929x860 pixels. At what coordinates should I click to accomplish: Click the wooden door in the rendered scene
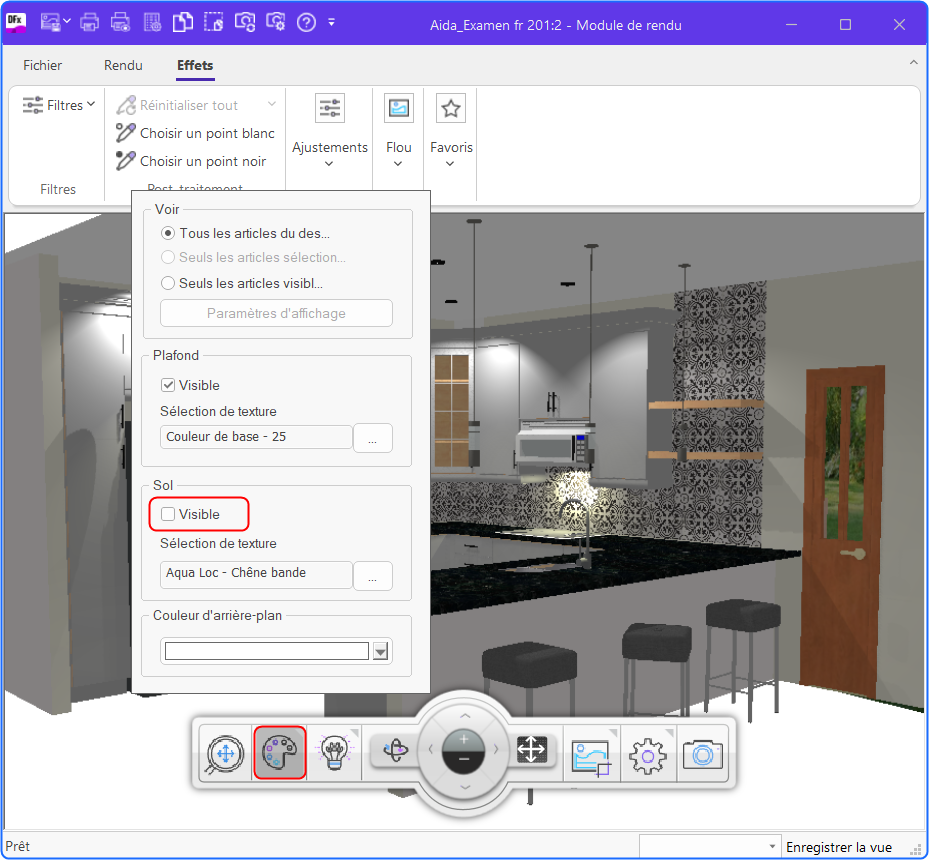pos(843,531)
